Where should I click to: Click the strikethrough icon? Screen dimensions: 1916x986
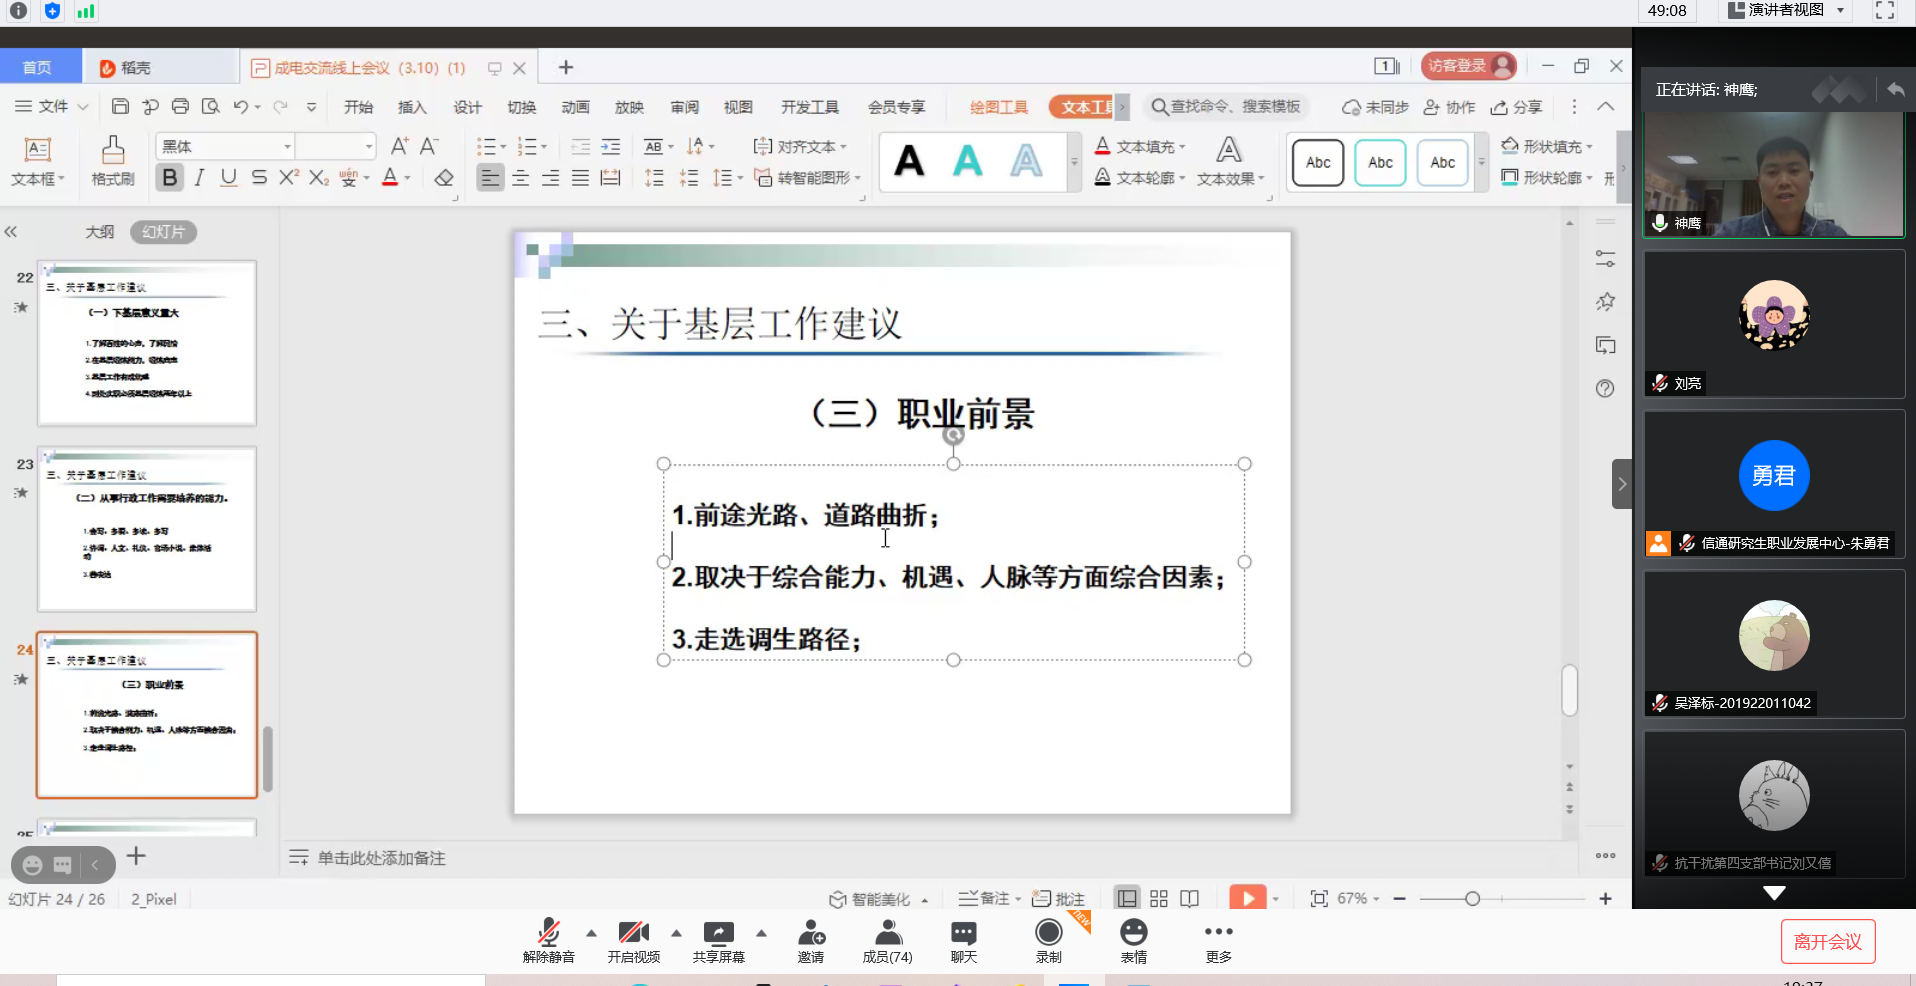pos(259,177)
